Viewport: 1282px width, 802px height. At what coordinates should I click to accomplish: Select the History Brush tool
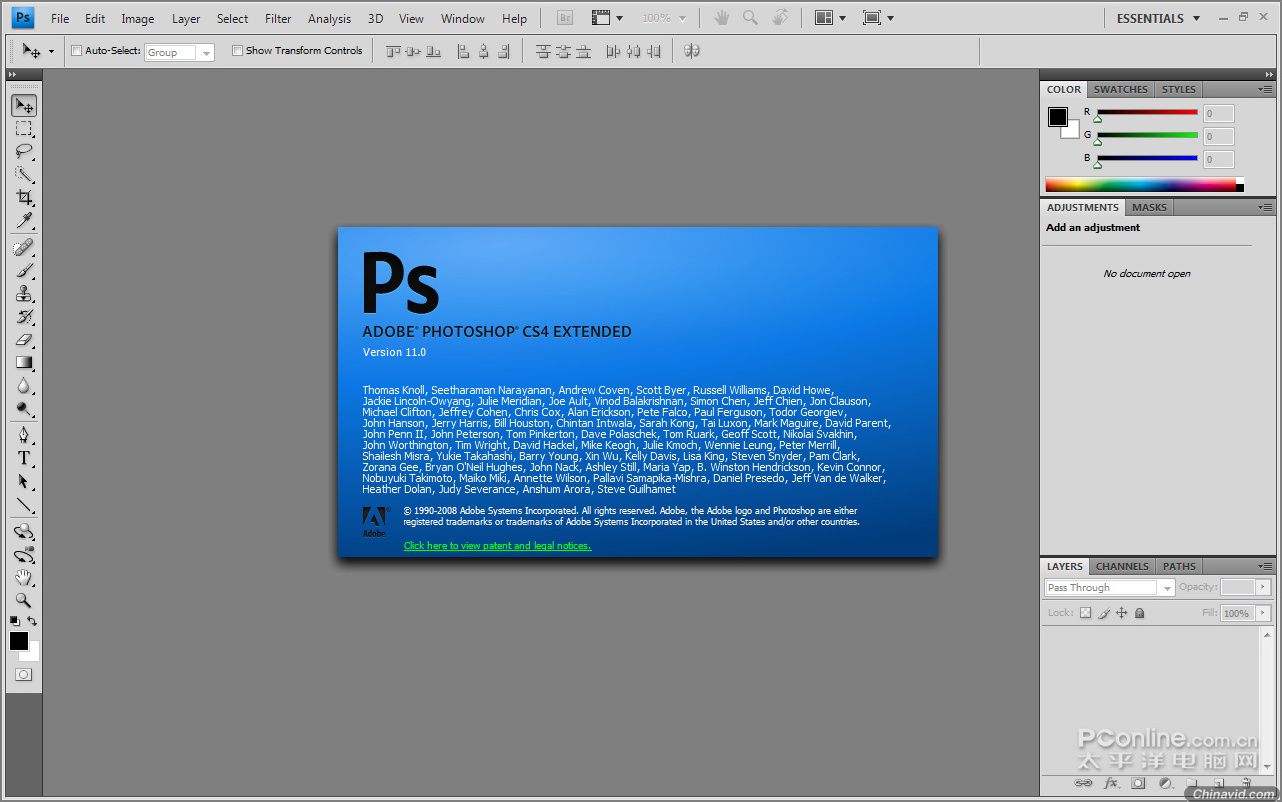(x=24, y=316)
